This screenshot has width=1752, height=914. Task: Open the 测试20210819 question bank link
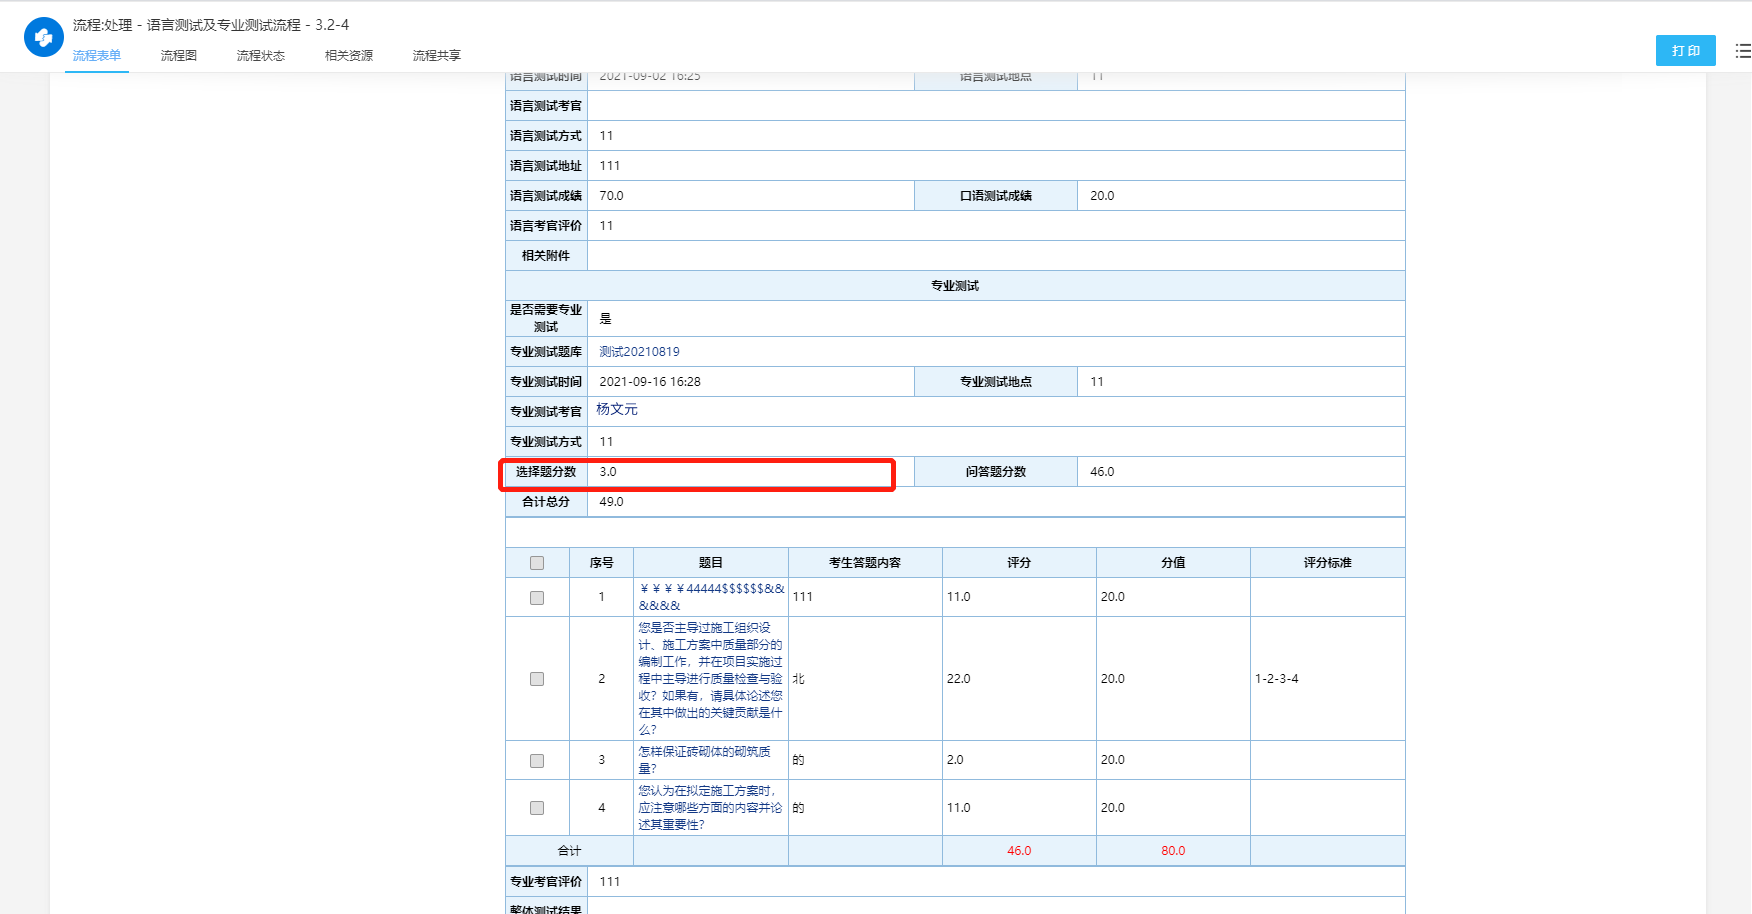639,352
